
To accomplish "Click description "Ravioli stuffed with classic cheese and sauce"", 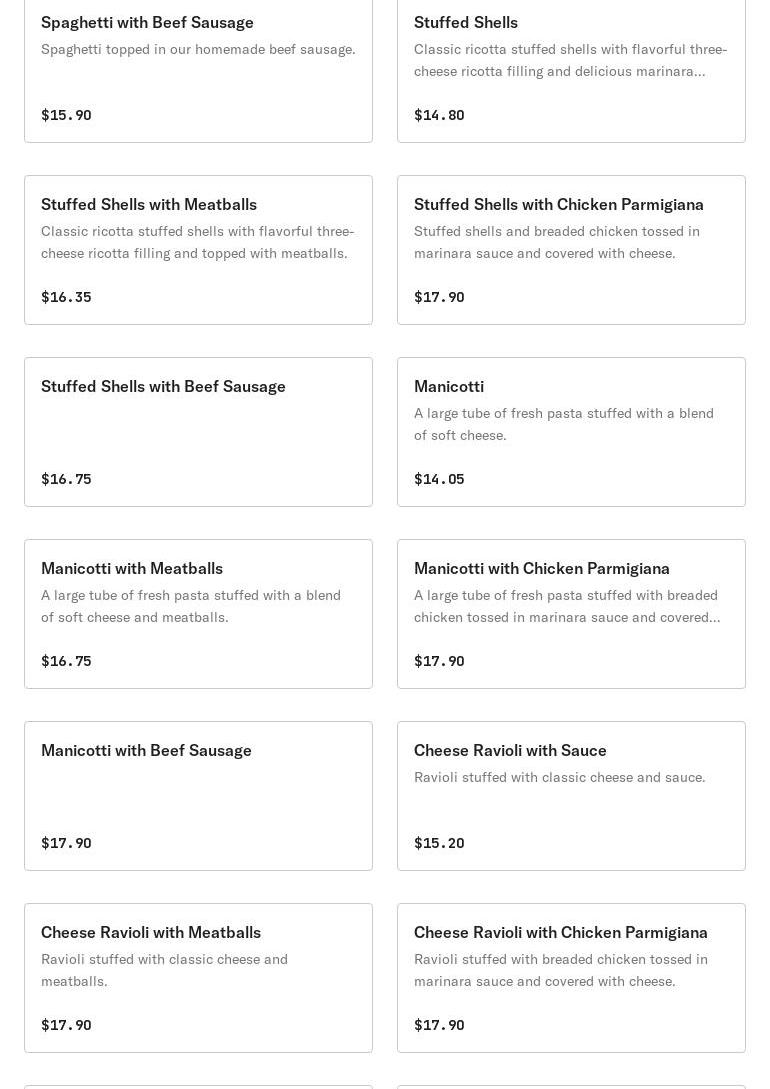I will (559, 777).
